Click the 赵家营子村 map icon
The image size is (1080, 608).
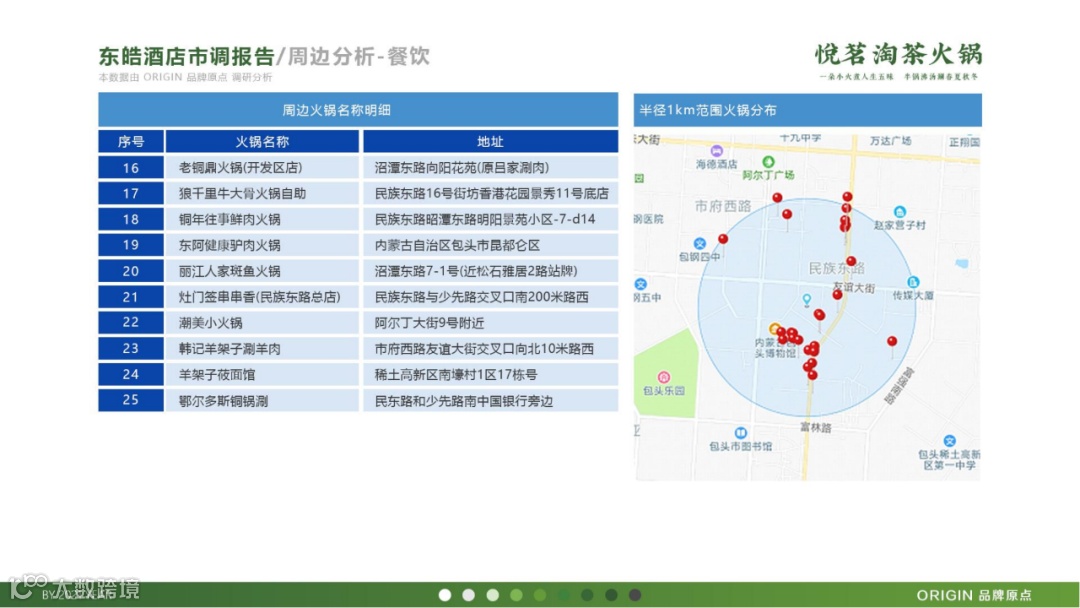pyautogui.click(x=900, y=212)
